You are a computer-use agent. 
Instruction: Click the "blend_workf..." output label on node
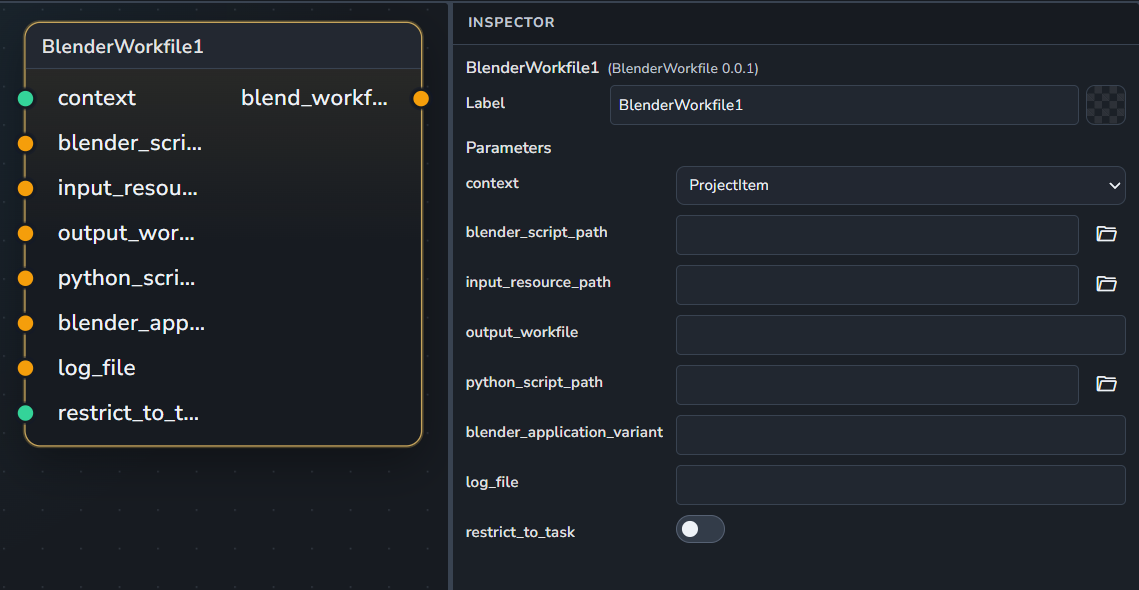point(315,98)
